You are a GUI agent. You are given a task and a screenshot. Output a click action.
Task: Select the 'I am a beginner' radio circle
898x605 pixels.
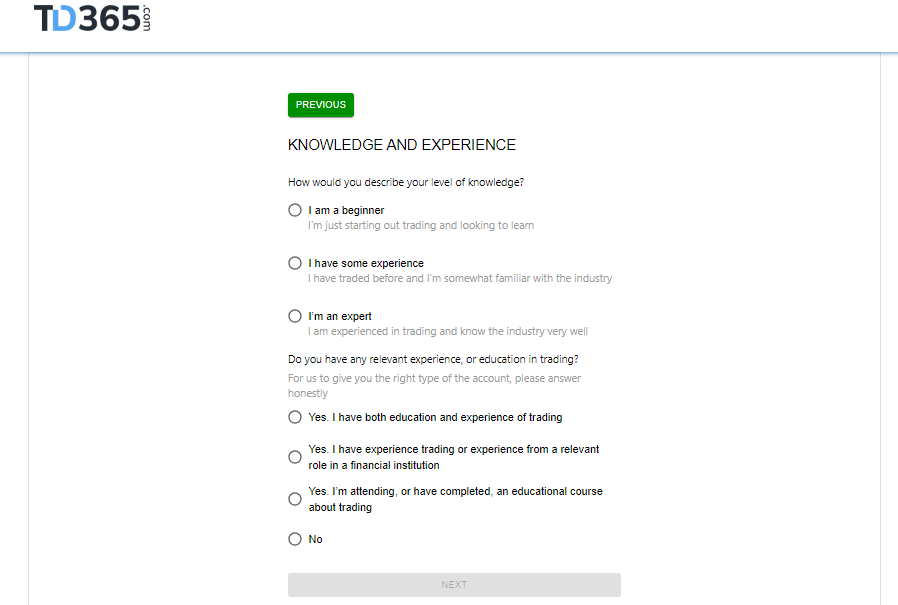pos(295,210)
